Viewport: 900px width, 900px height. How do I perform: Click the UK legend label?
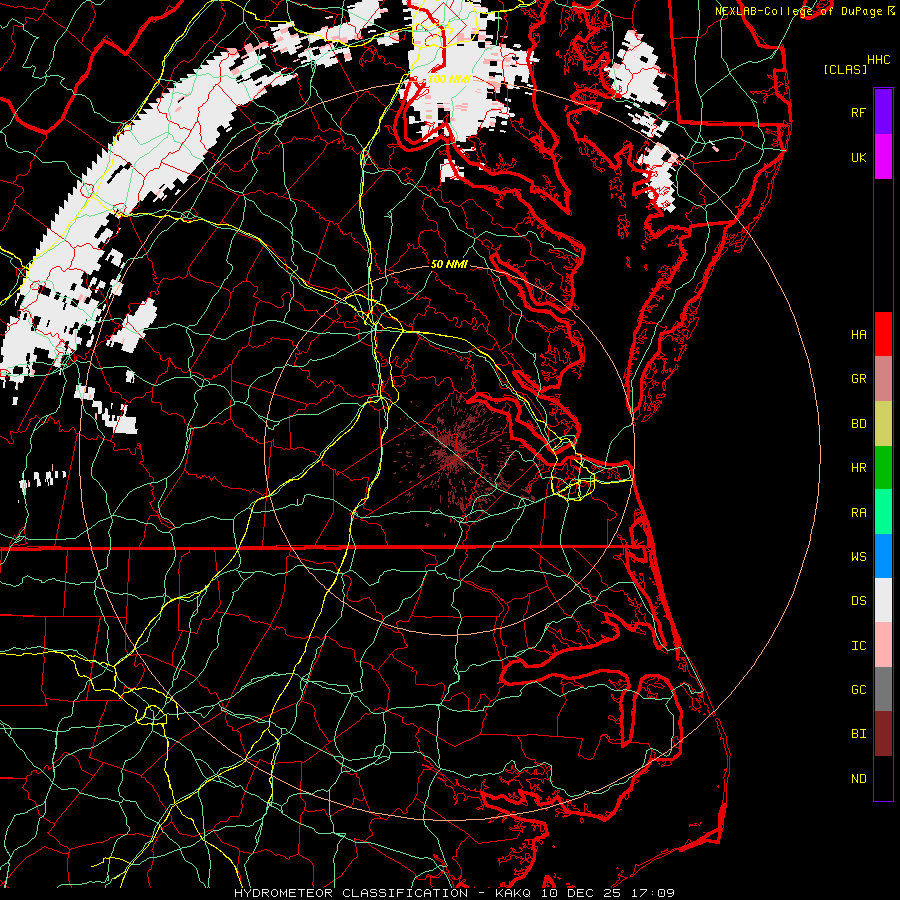(858, 157)
